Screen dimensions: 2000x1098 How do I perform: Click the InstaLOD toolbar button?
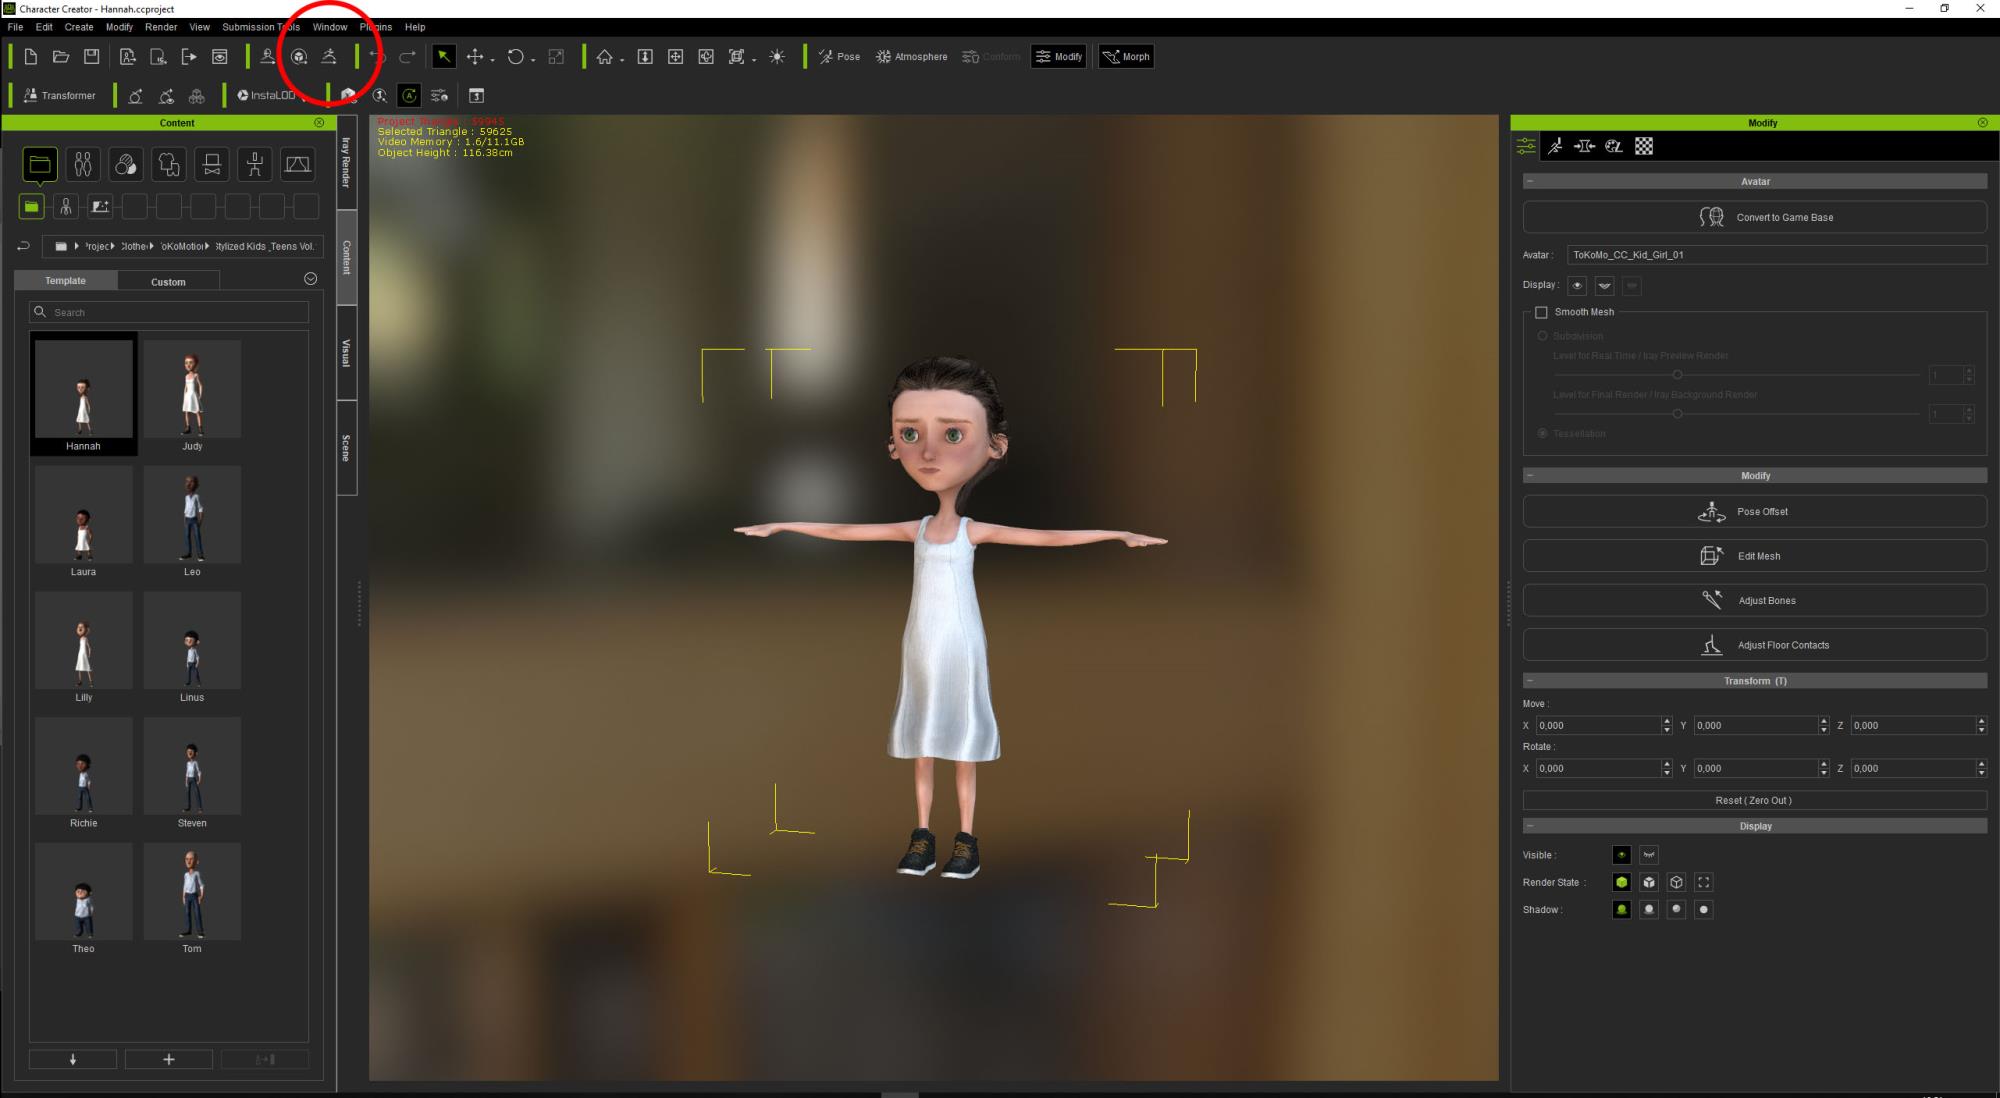point(266,96)
